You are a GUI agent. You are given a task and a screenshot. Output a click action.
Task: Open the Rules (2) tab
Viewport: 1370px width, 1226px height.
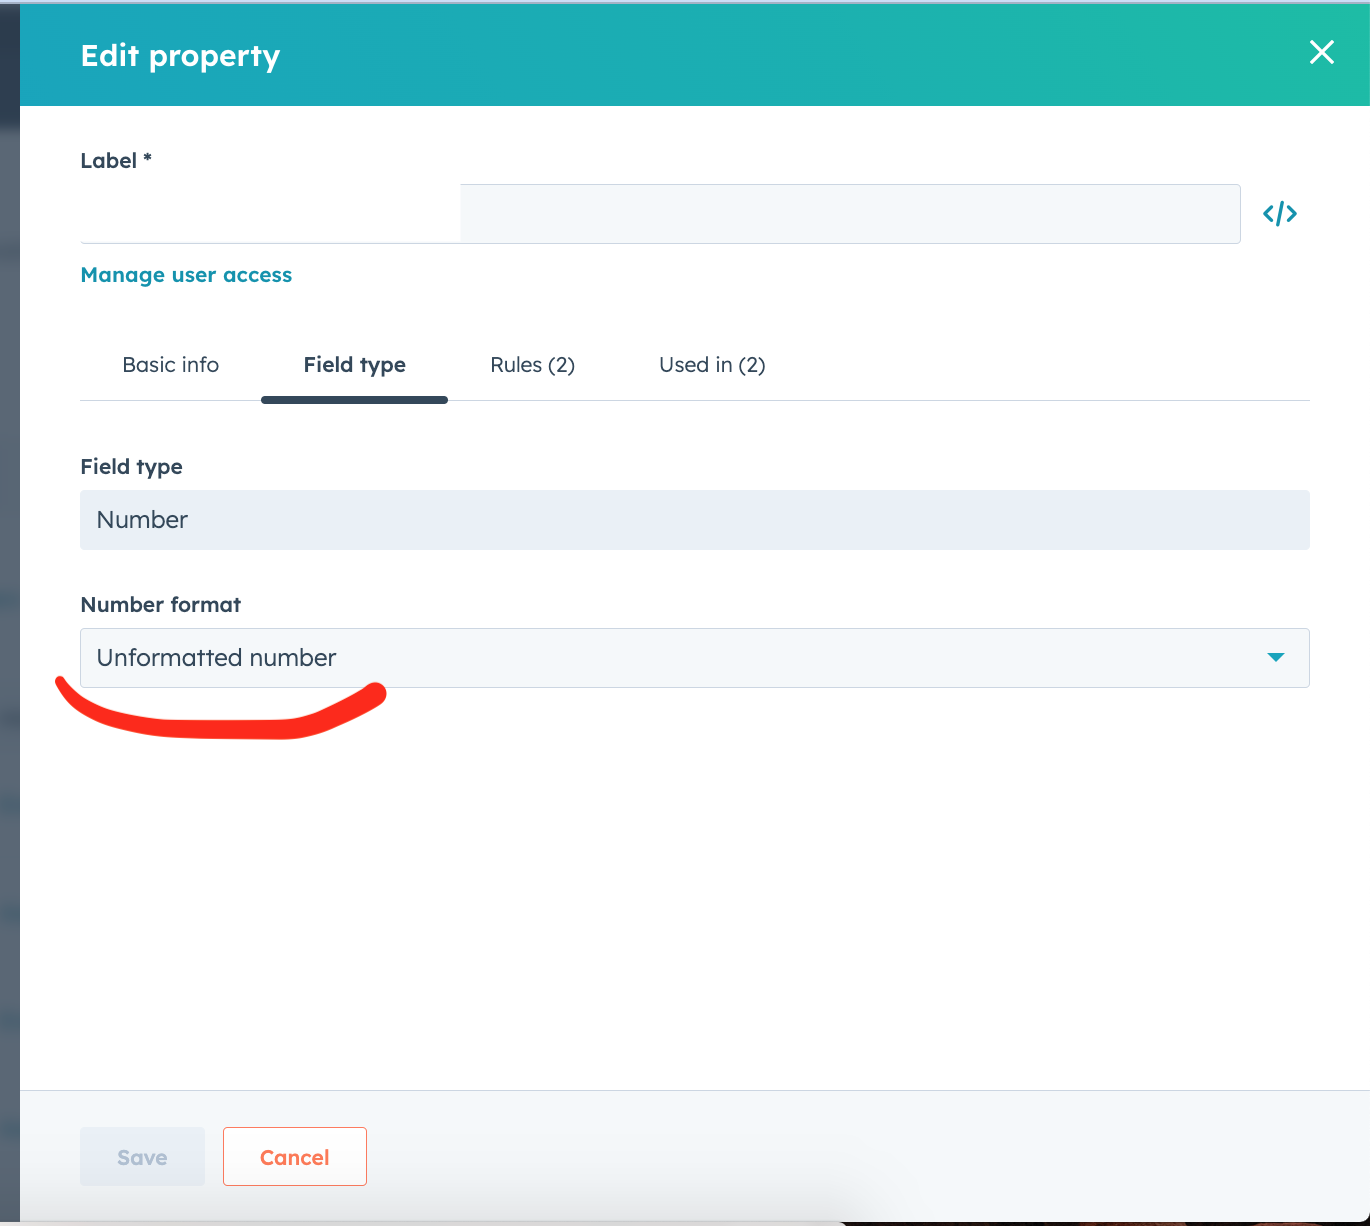532,365
